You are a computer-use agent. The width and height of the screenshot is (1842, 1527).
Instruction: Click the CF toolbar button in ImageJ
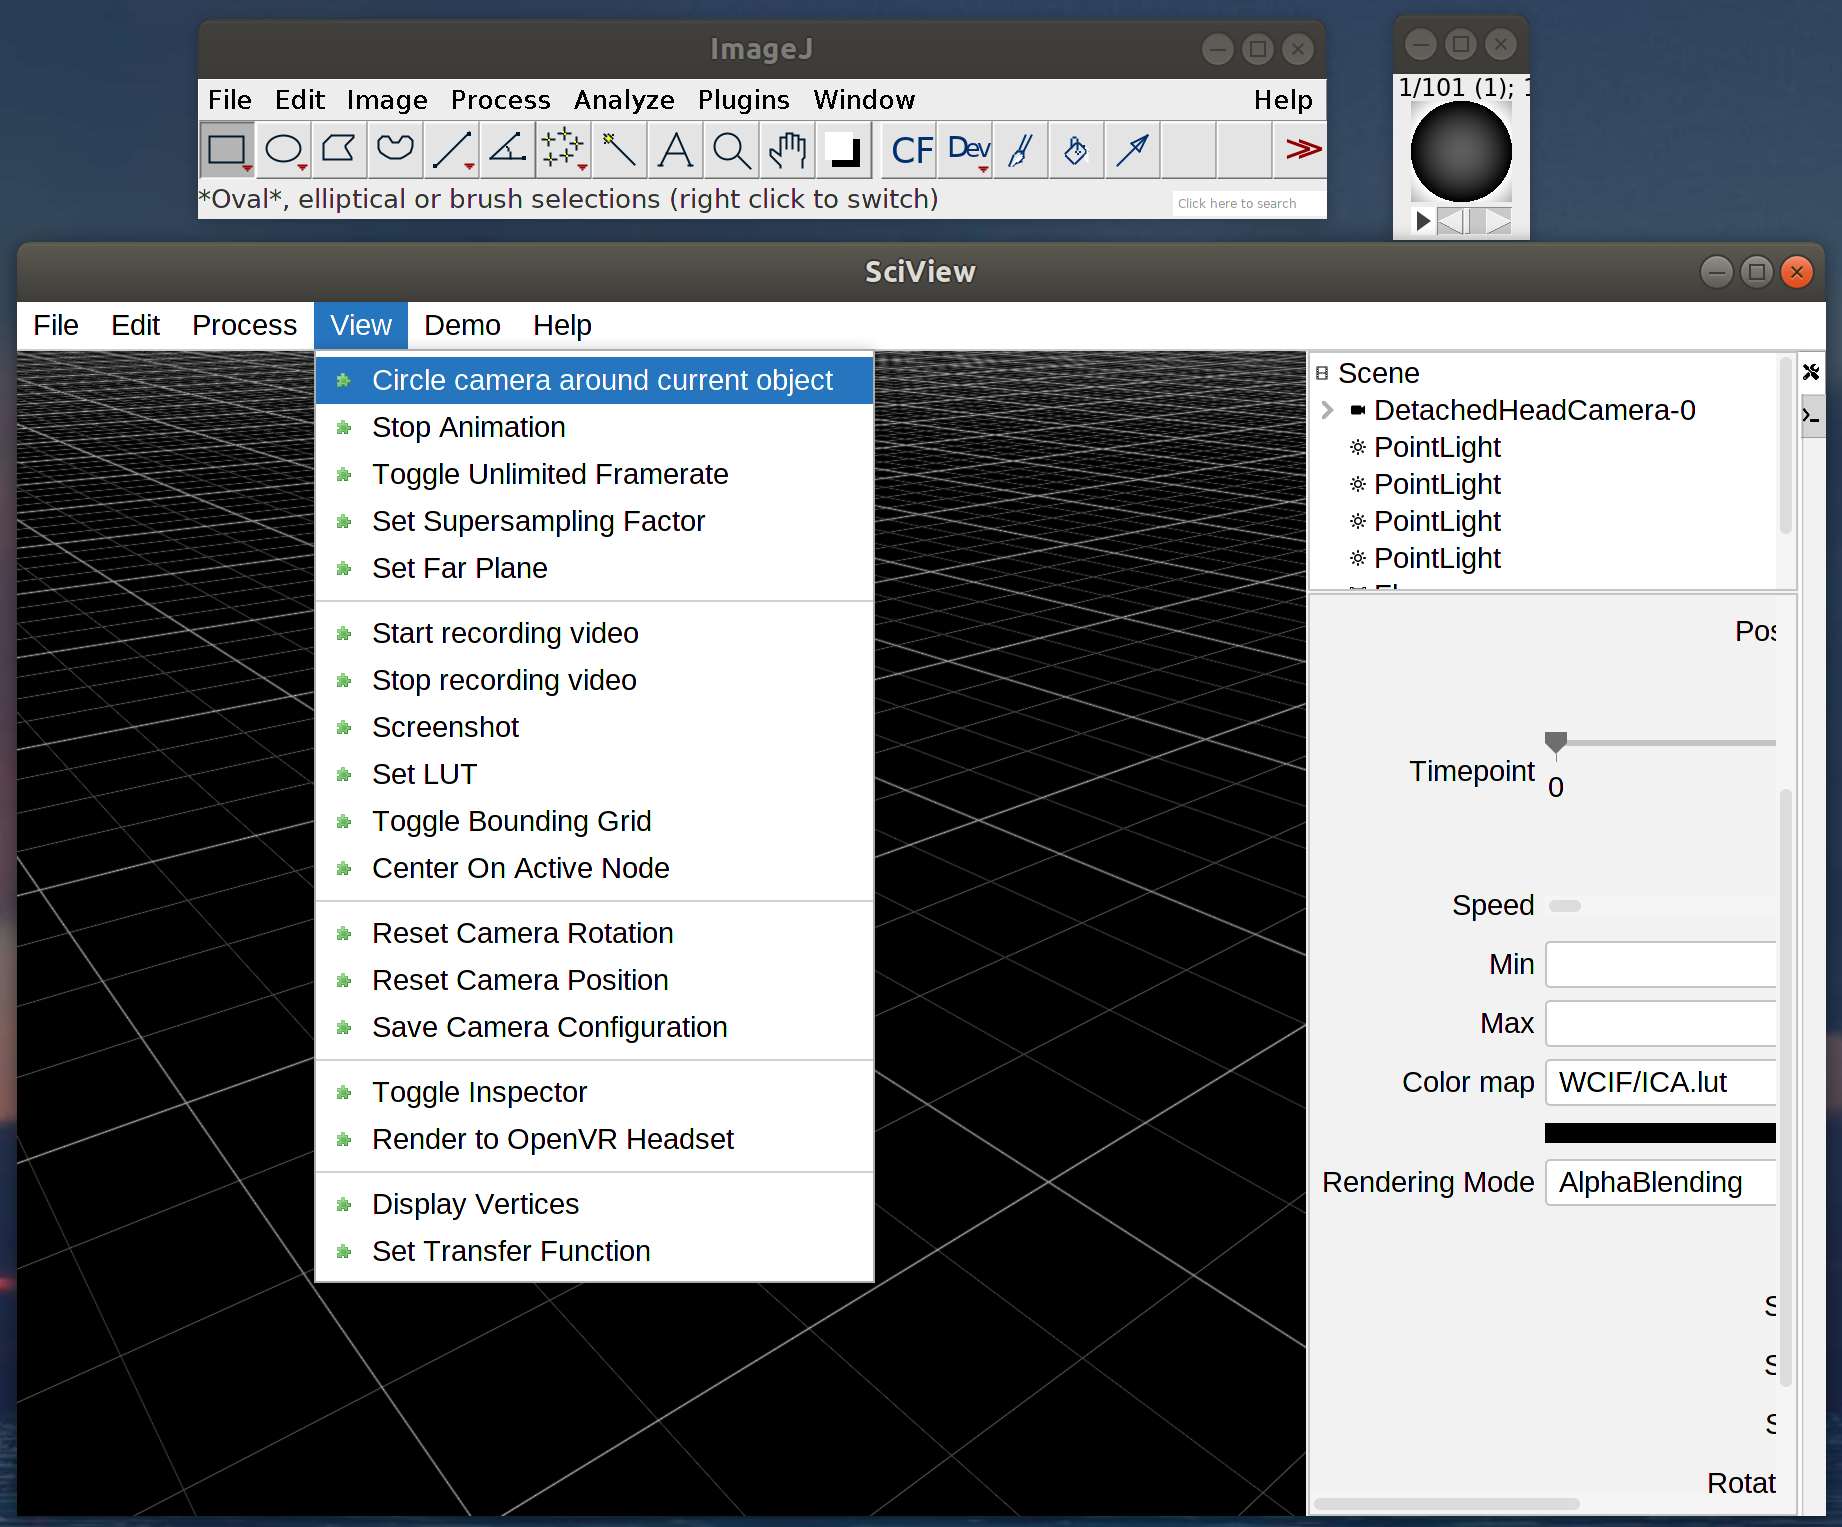tap(911, 150)
